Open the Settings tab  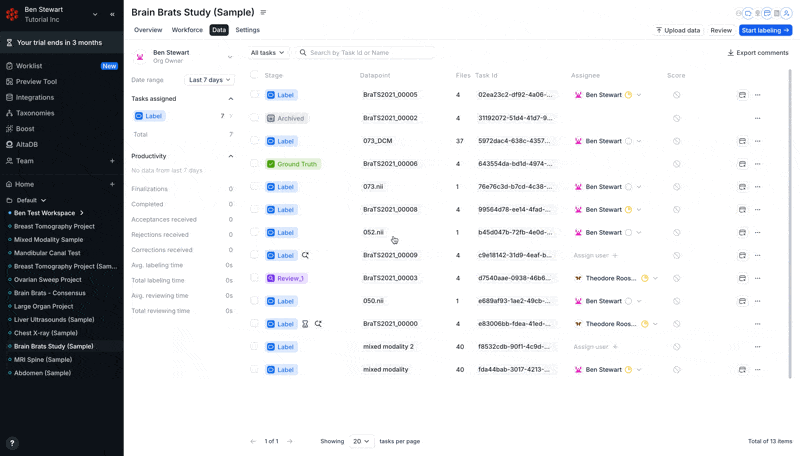click(247, 30)
